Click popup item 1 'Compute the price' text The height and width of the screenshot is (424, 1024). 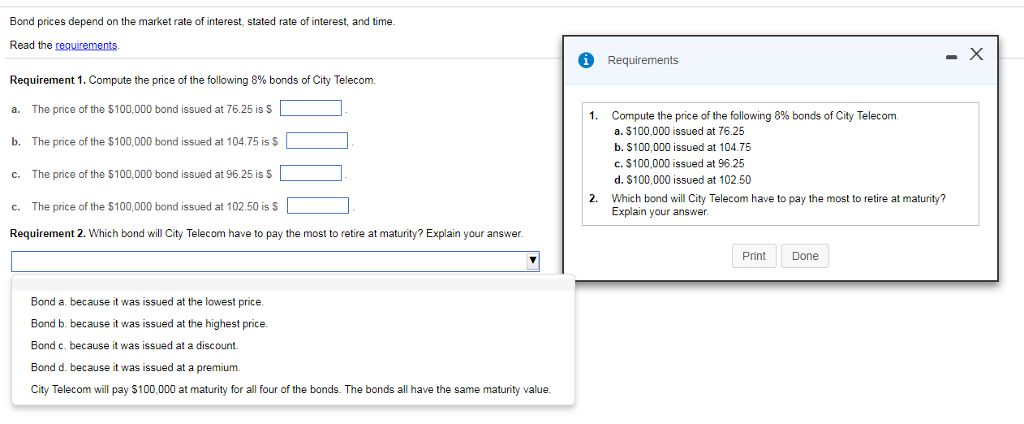click(x=755, y=116)
